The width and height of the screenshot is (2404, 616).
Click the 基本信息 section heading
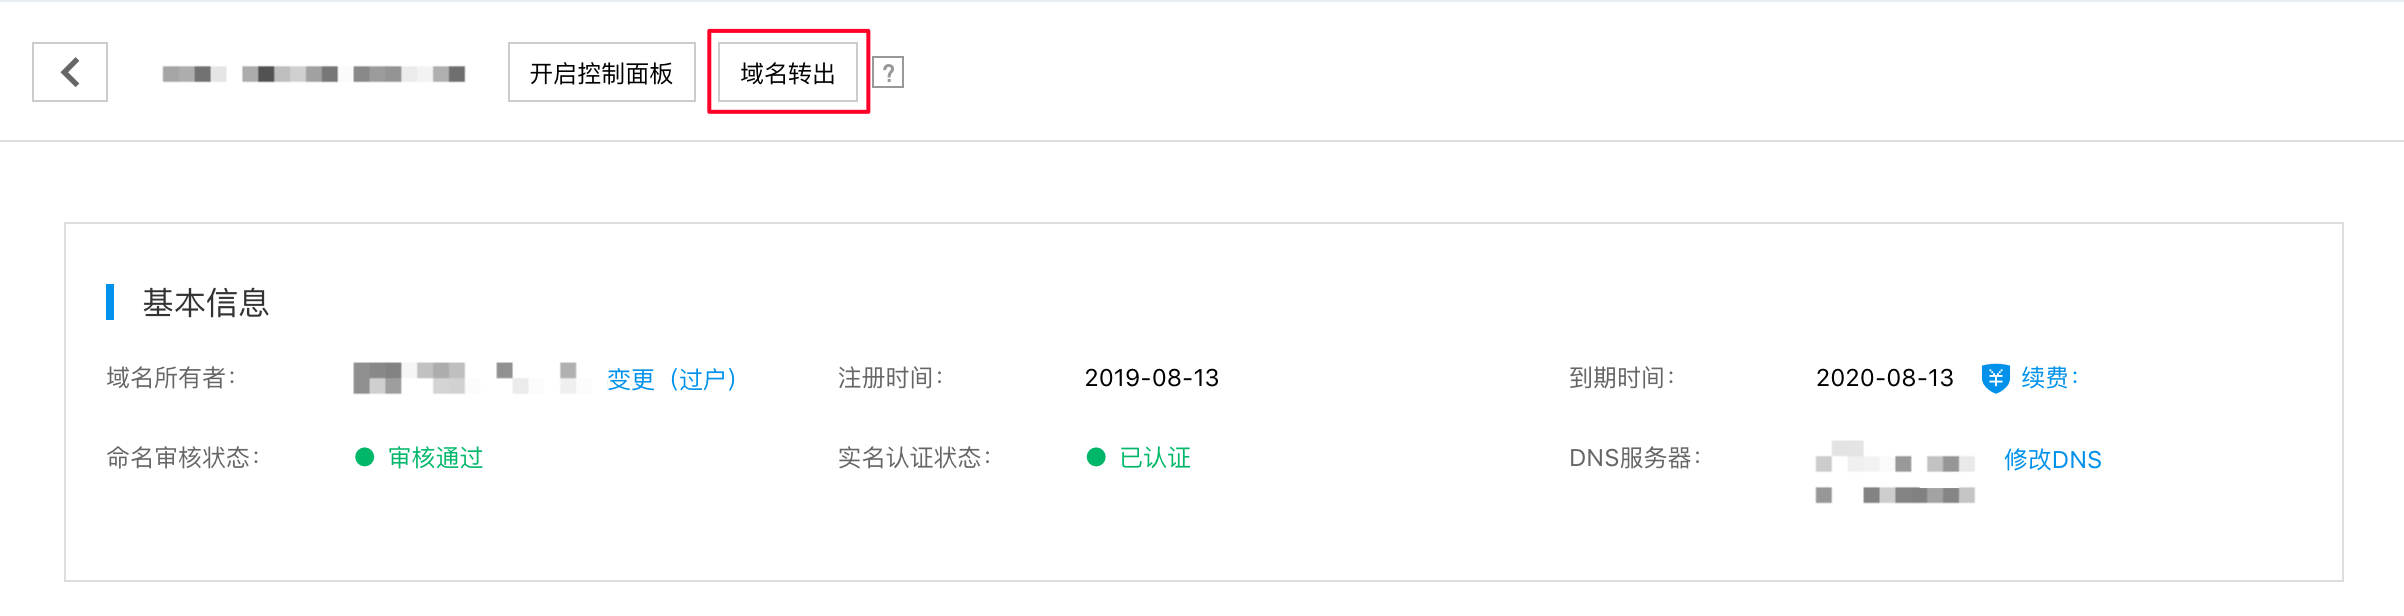[x=206, y=302]
